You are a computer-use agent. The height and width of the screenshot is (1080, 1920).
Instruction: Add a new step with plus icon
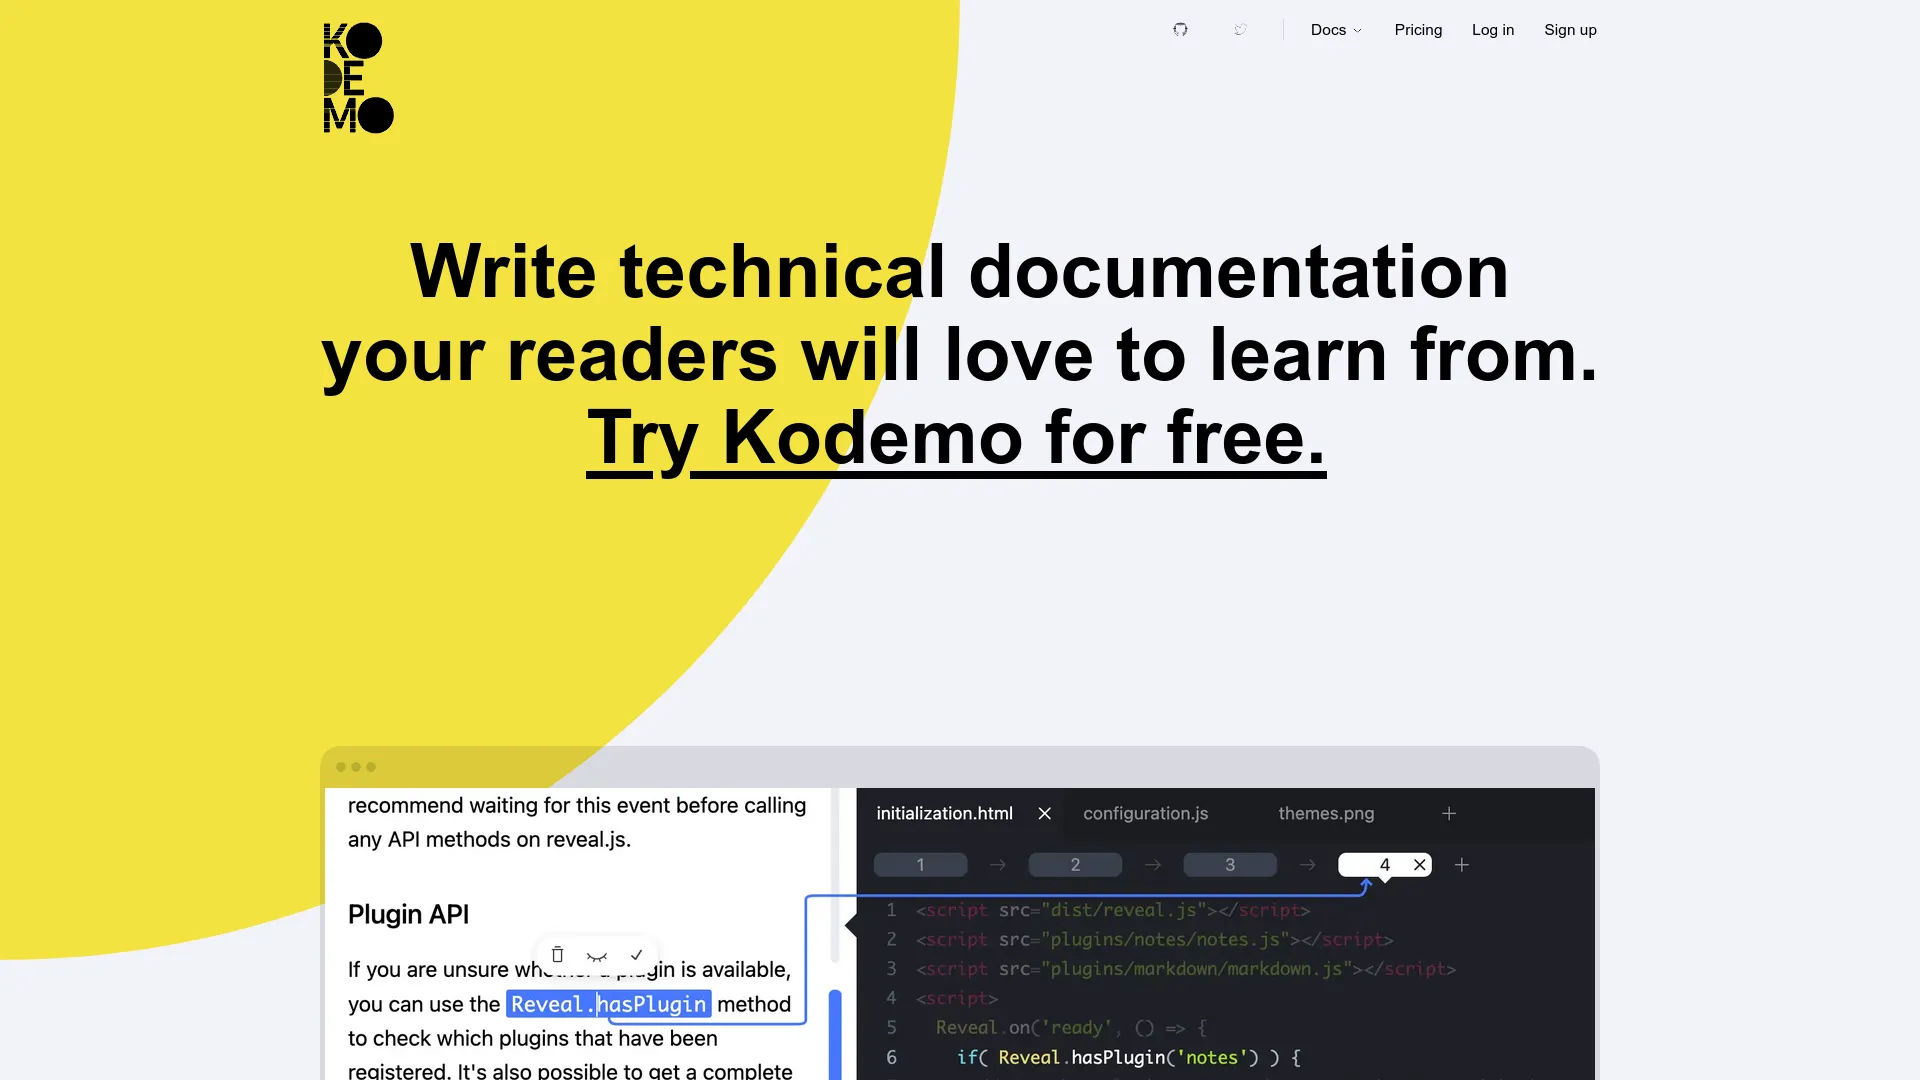click(x=1462, y=865)
